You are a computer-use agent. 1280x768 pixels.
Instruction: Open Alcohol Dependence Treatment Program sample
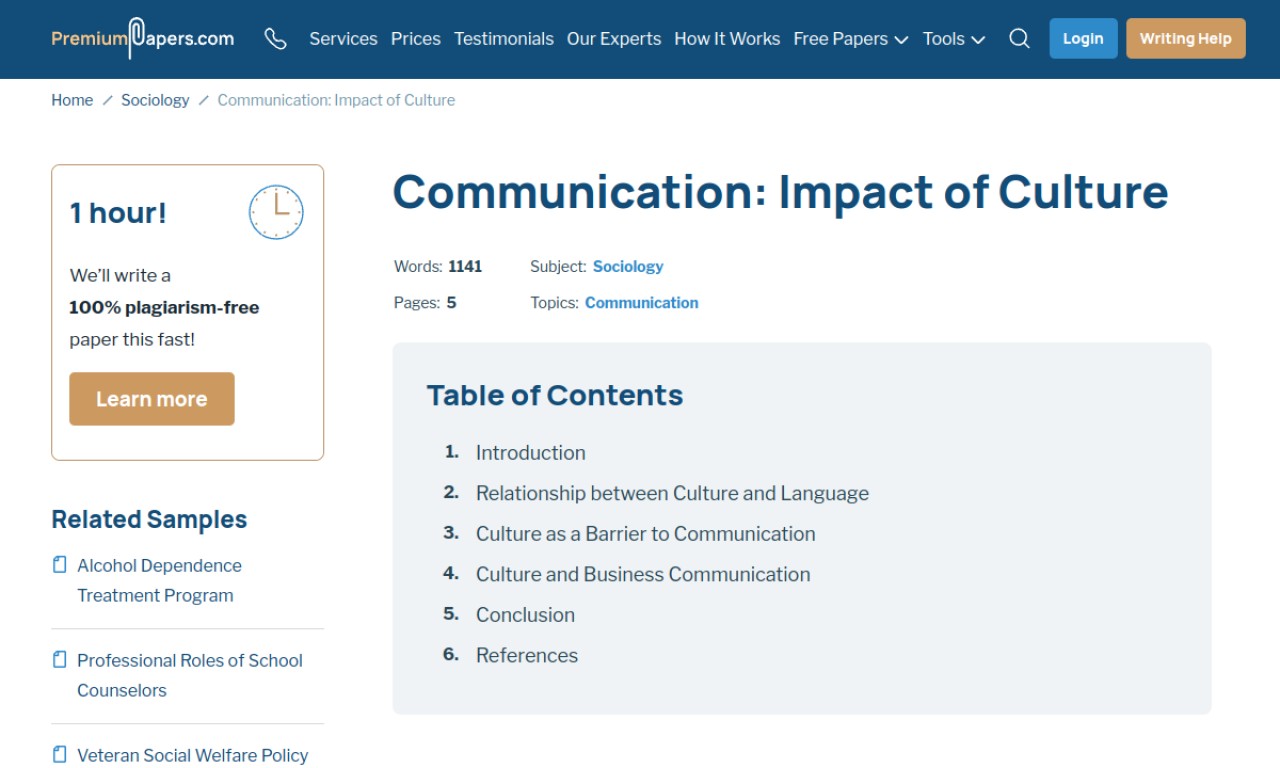pos(160,580)
